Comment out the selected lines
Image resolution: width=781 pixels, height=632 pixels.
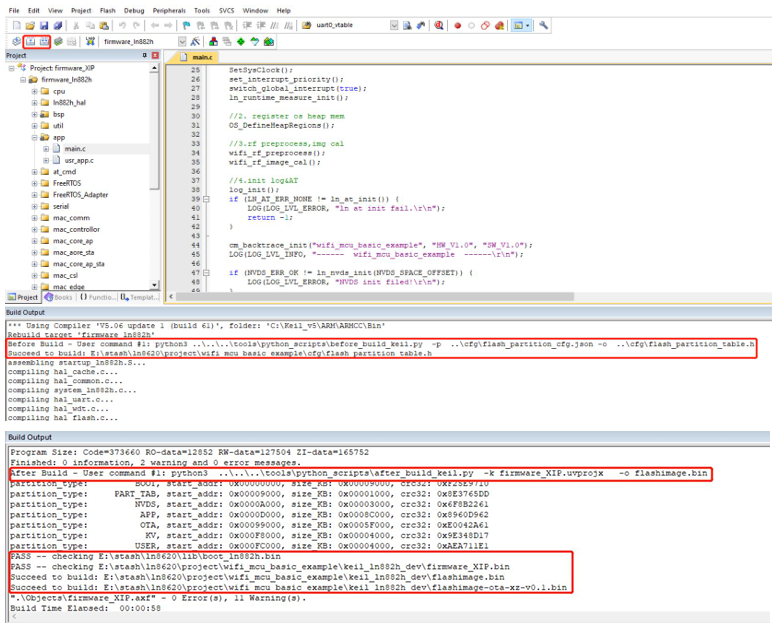[274, 25]
